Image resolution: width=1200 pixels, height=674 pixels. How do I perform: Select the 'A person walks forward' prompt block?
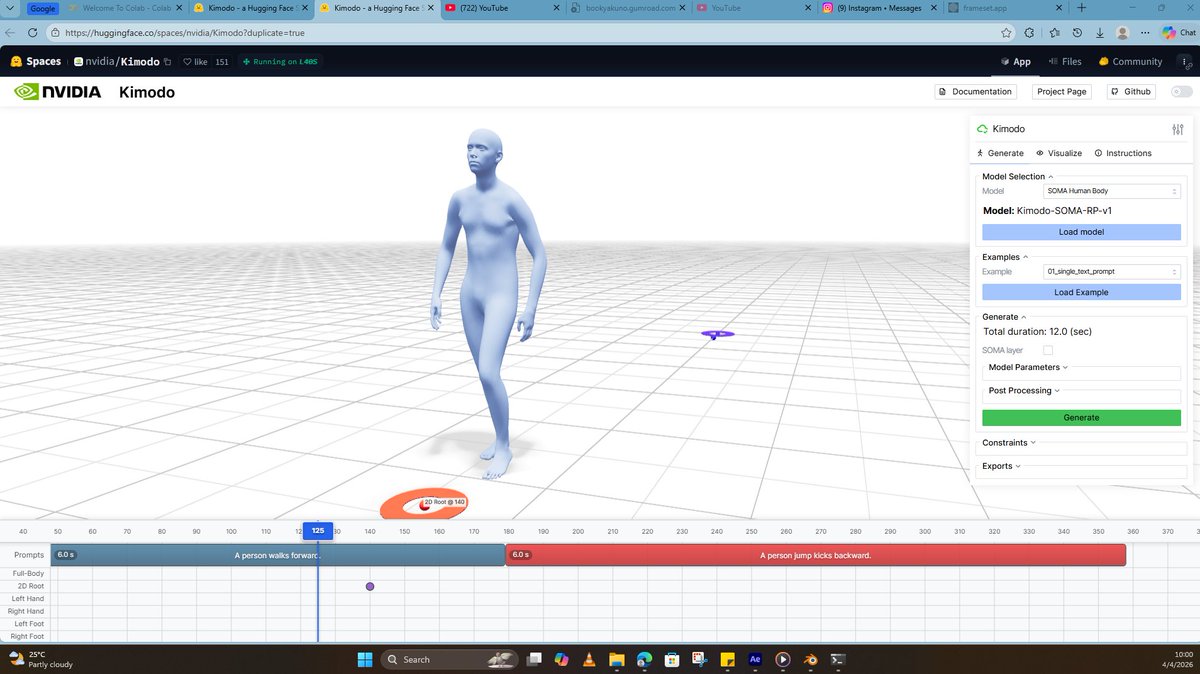278,555
